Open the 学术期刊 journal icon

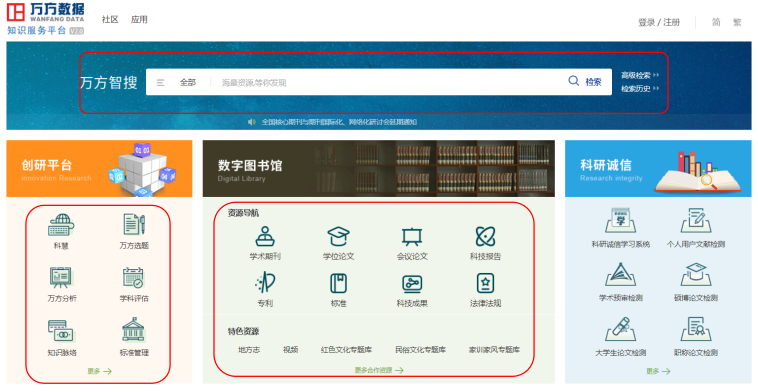(265, 236)
